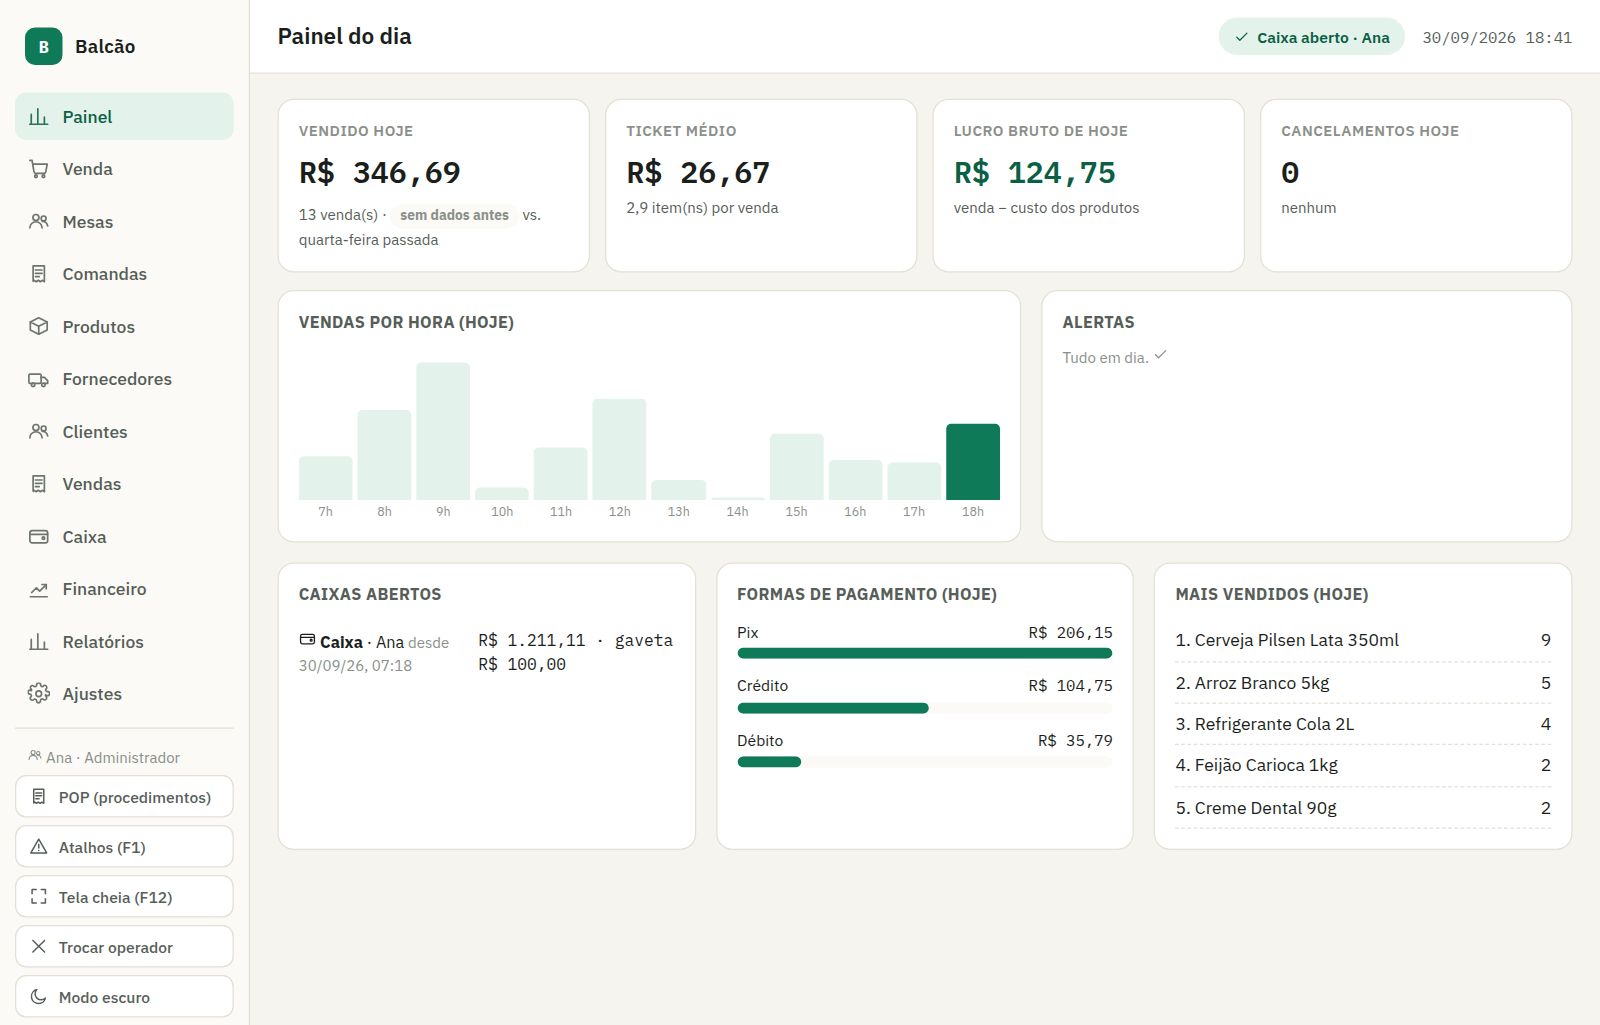This screenshot has height=1025, width=1600.
Task: Click the dark green 18h sales bar
Action: pos(973,462)
